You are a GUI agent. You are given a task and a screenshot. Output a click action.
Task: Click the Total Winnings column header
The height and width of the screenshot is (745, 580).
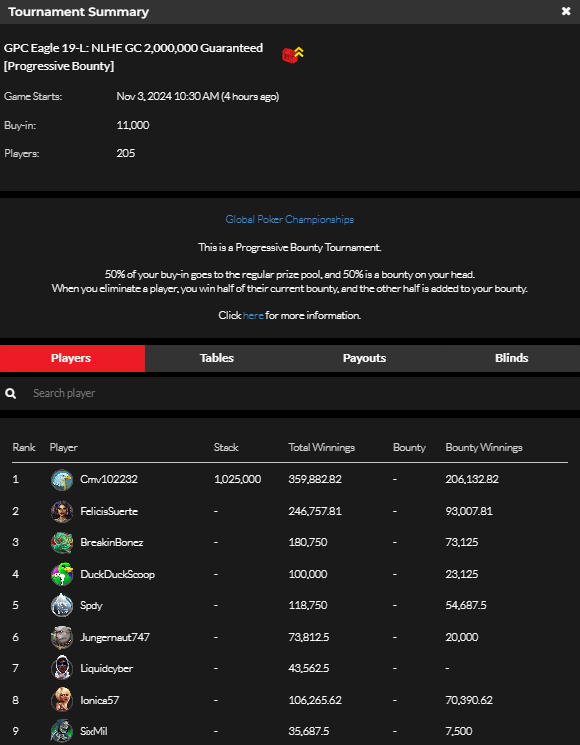click(x=322, y=448)
